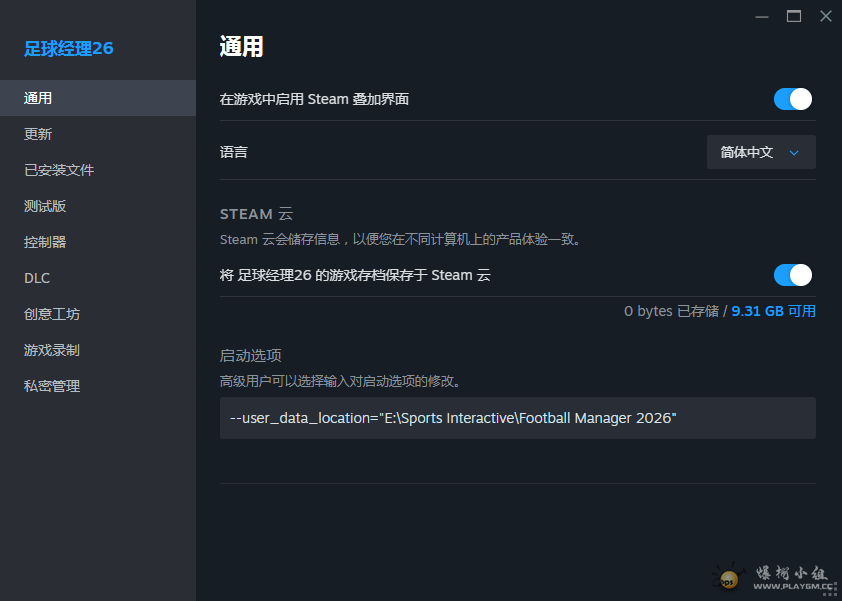
Task: Click the launch options text field
Action: (517, 418)
